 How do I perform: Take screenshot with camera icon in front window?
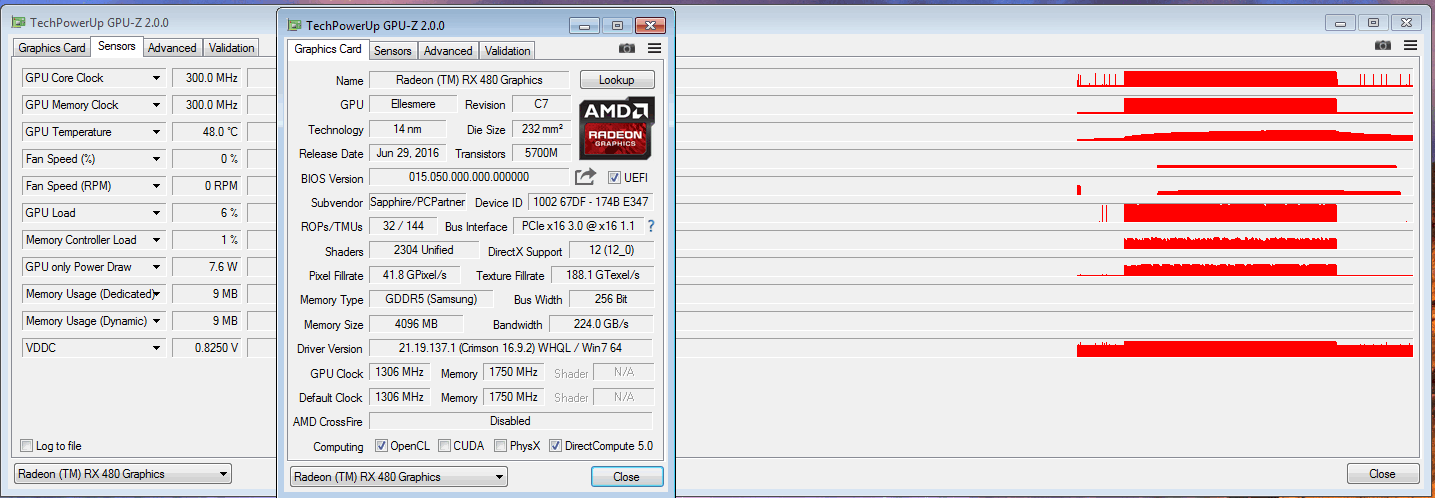click(627, 48)
